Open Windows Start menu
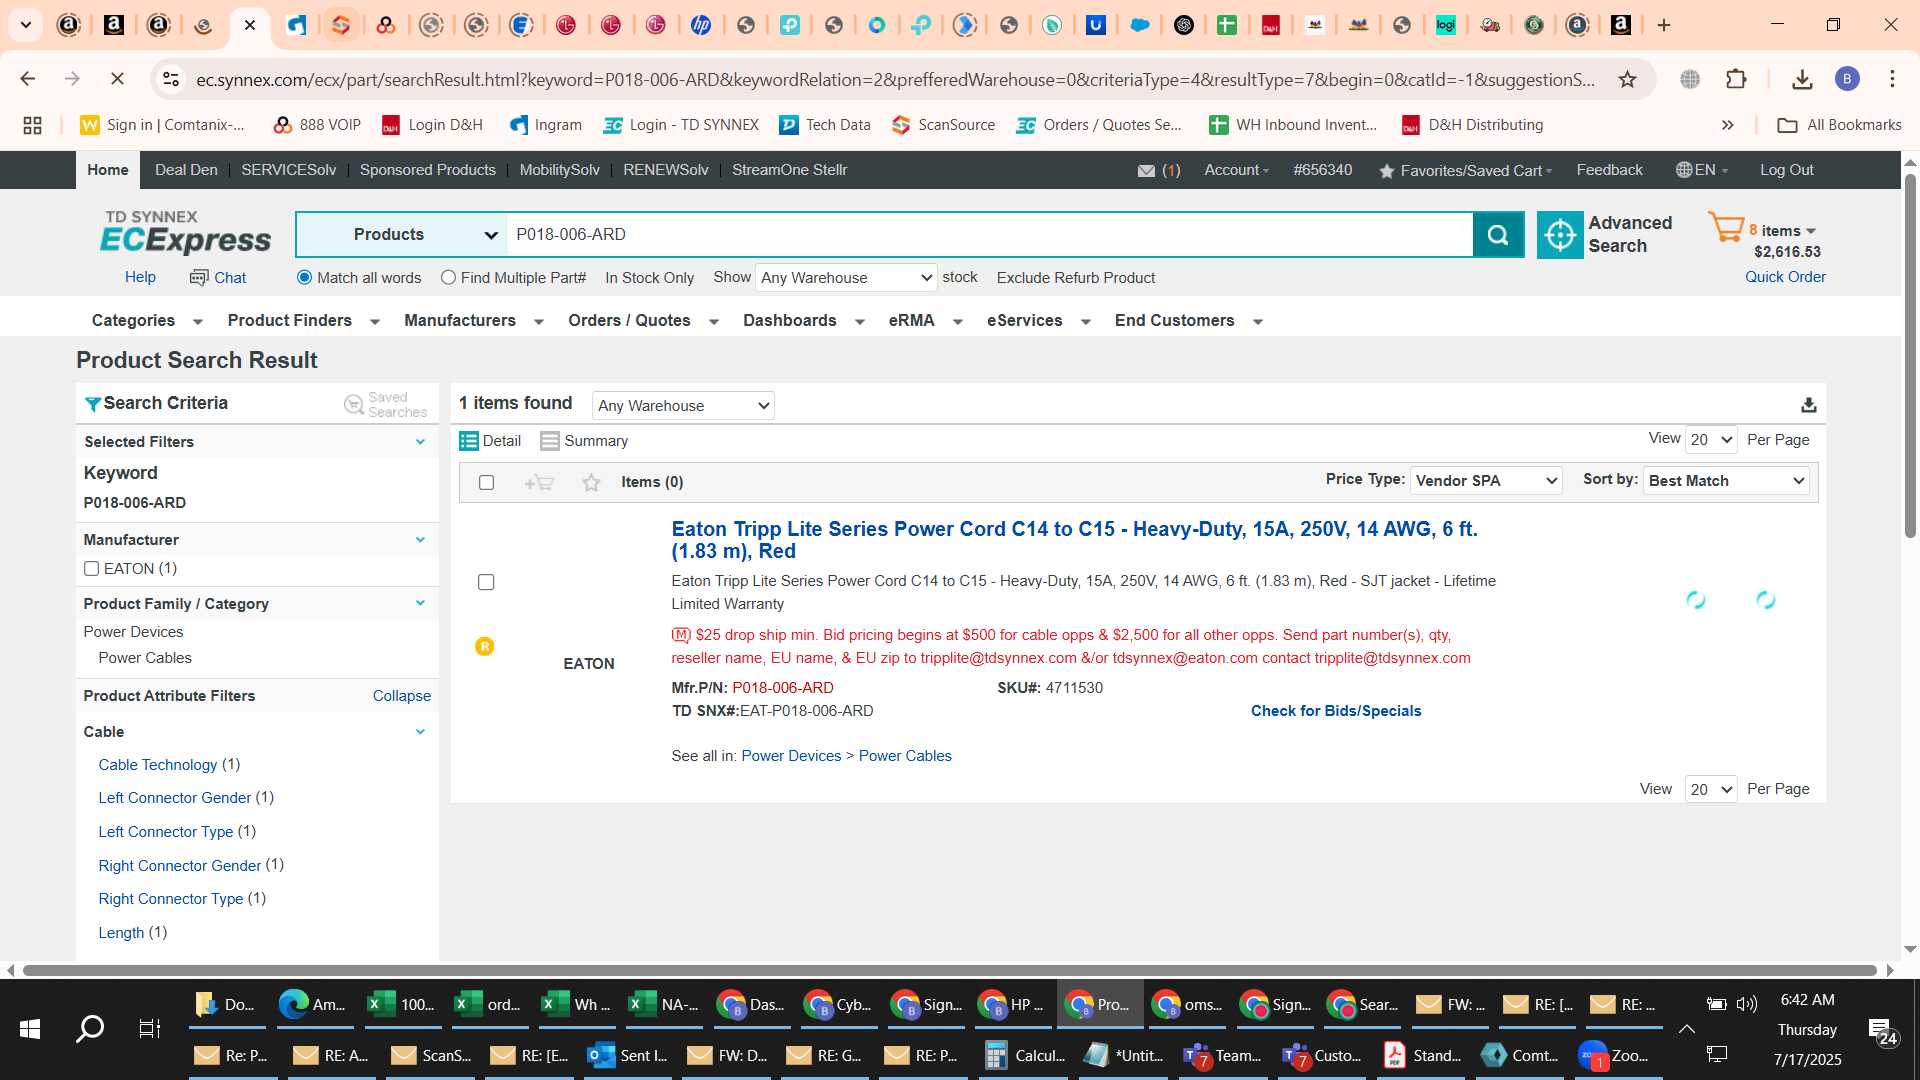 point(30,1028)
